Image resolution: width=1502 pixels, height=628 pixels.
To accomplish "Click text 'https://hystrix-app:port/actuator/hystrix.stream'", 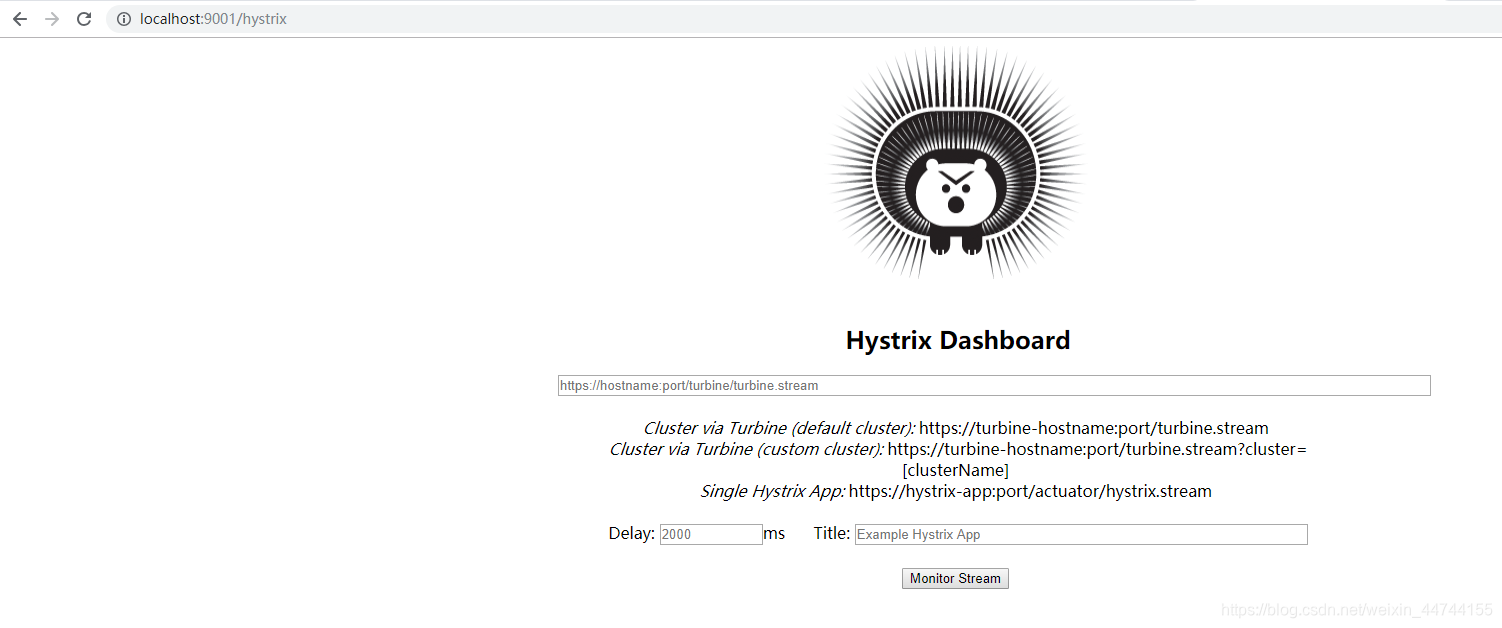I will [1030, 491].
